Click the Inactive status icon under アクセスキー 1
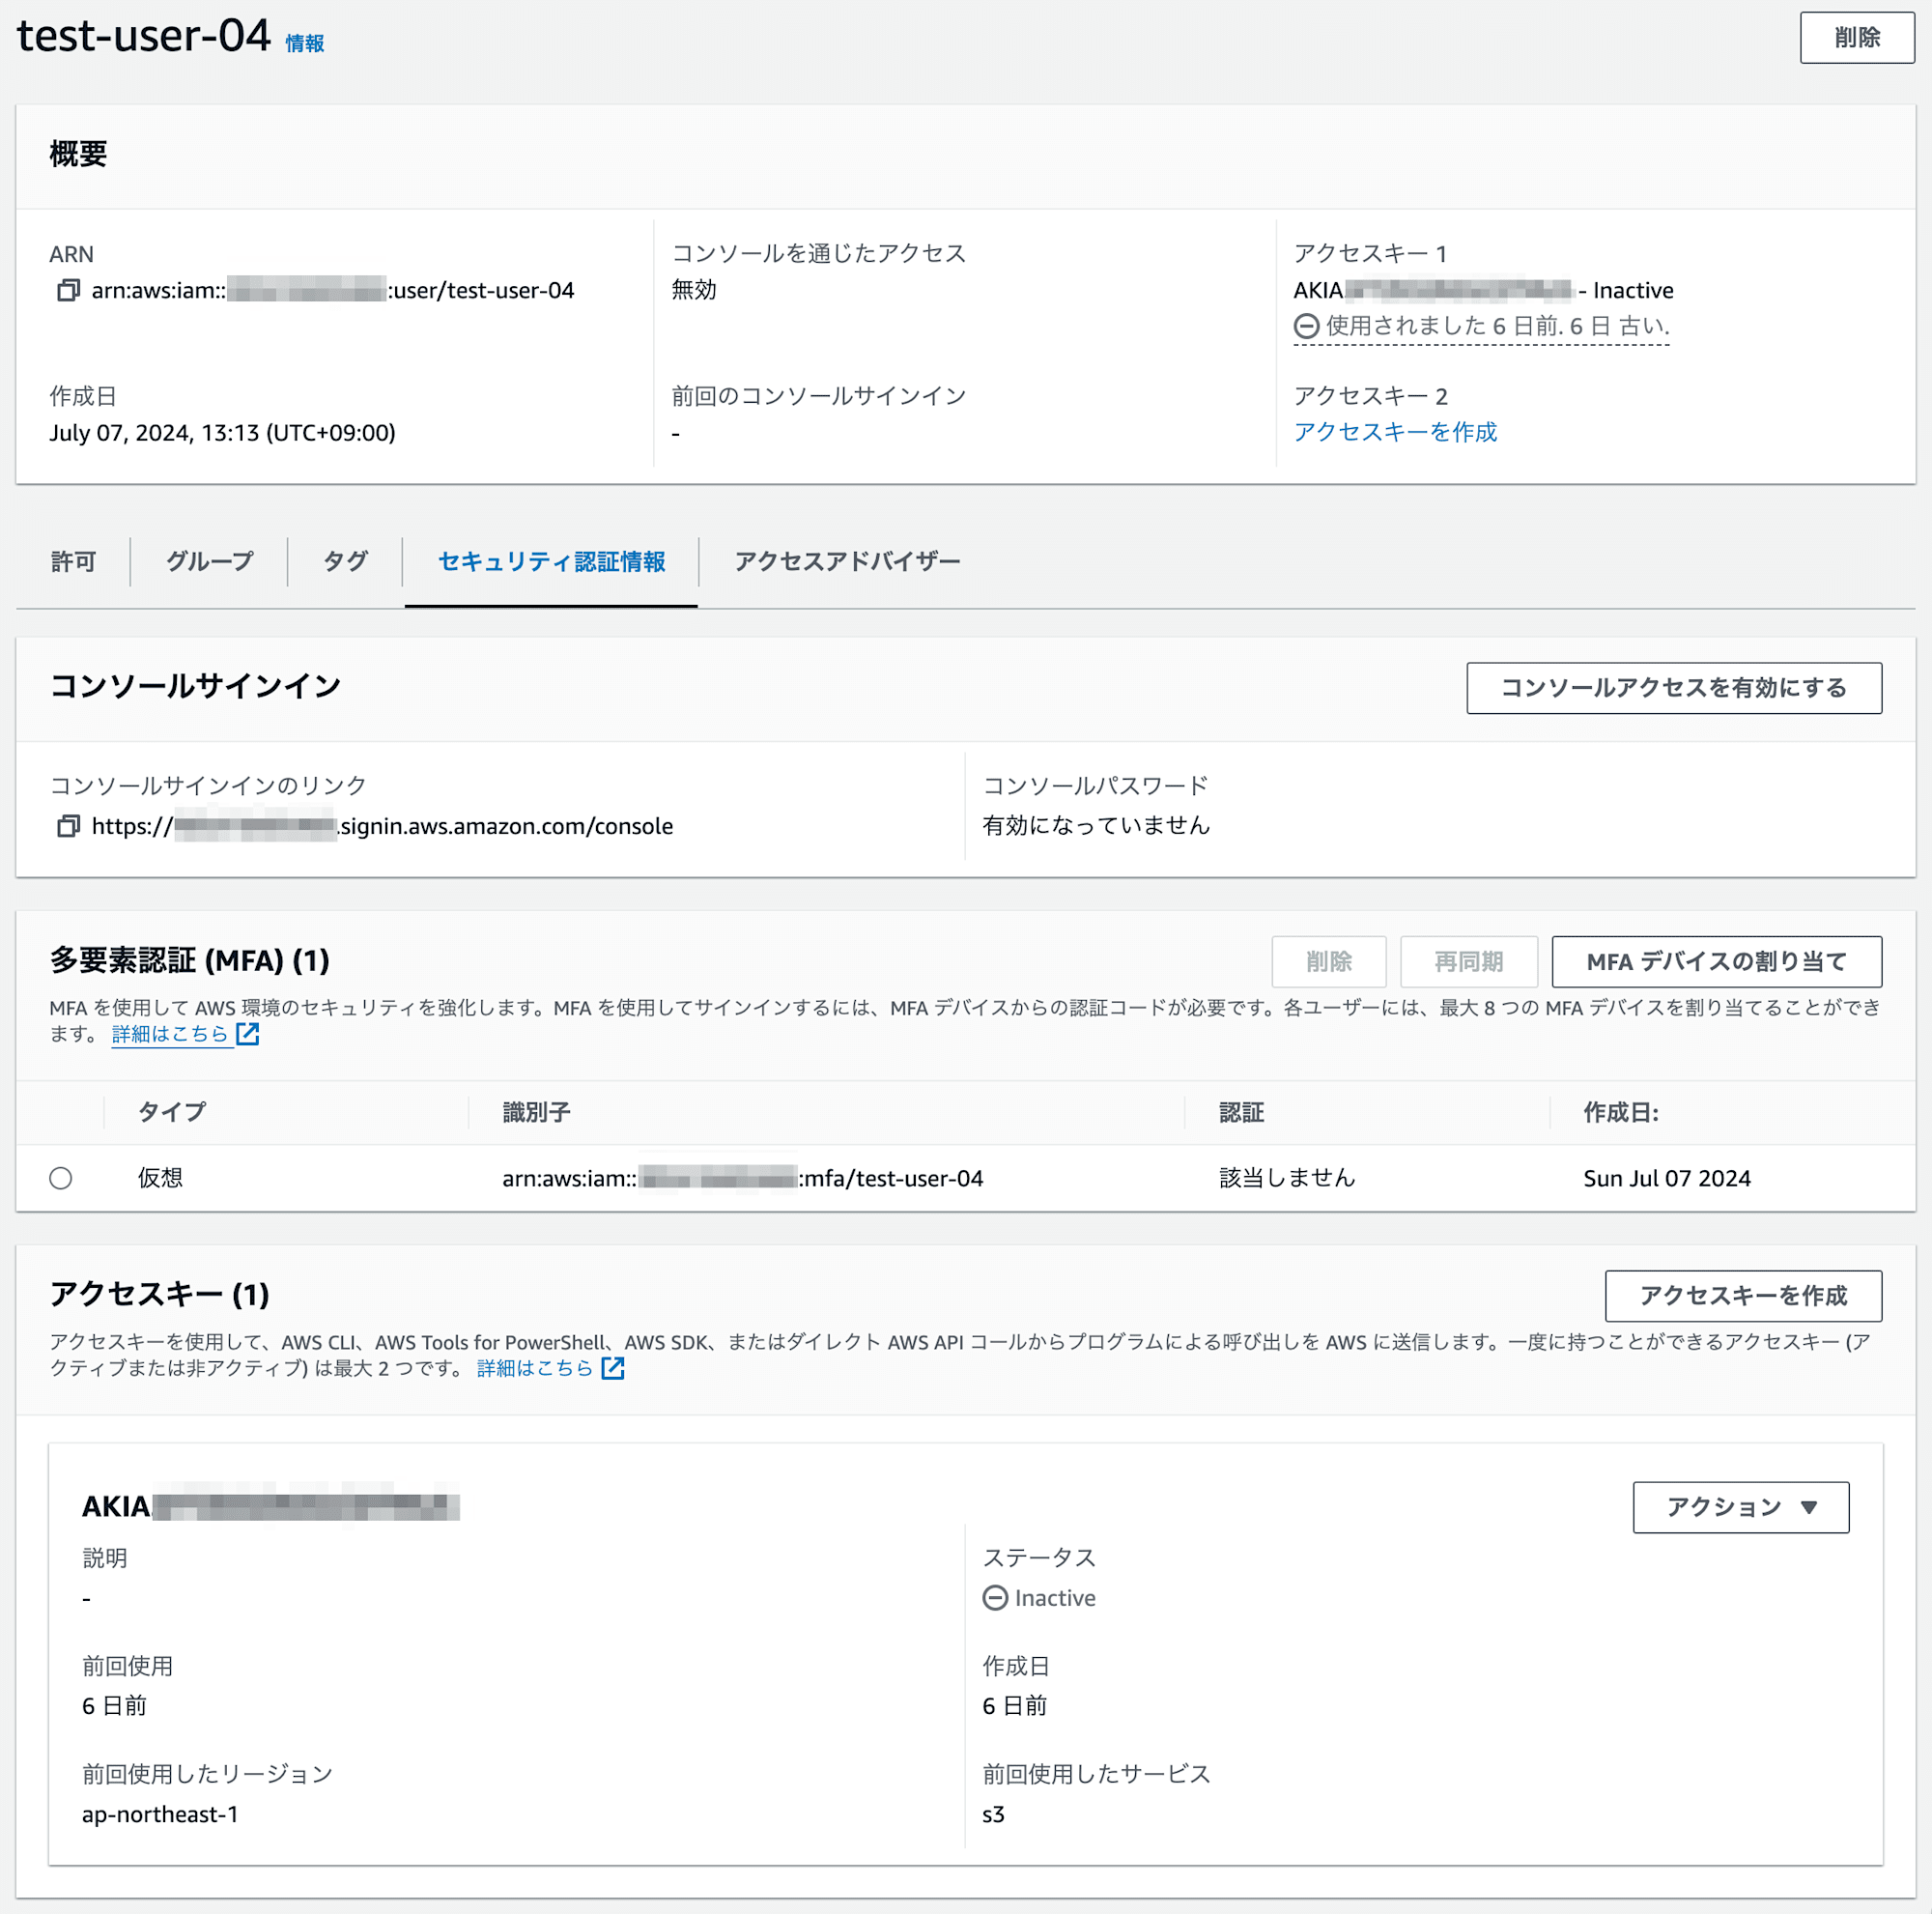Image resolution: width=1932 pixels, height=1914 pixels. click(1306, 326)
